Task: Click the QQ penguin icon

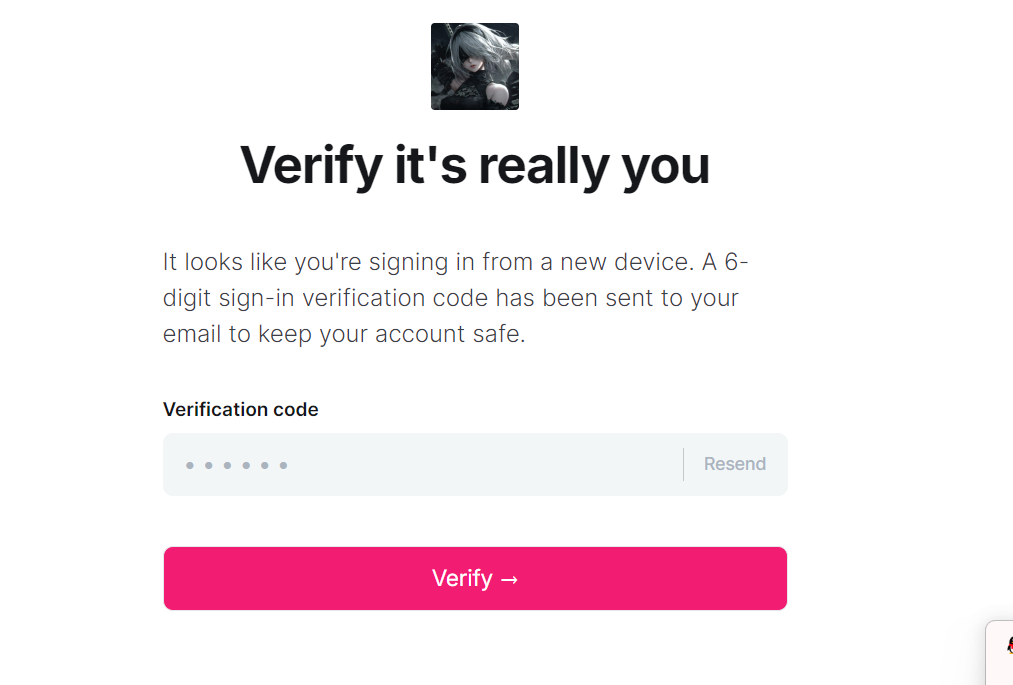Action: point(1008,646)
